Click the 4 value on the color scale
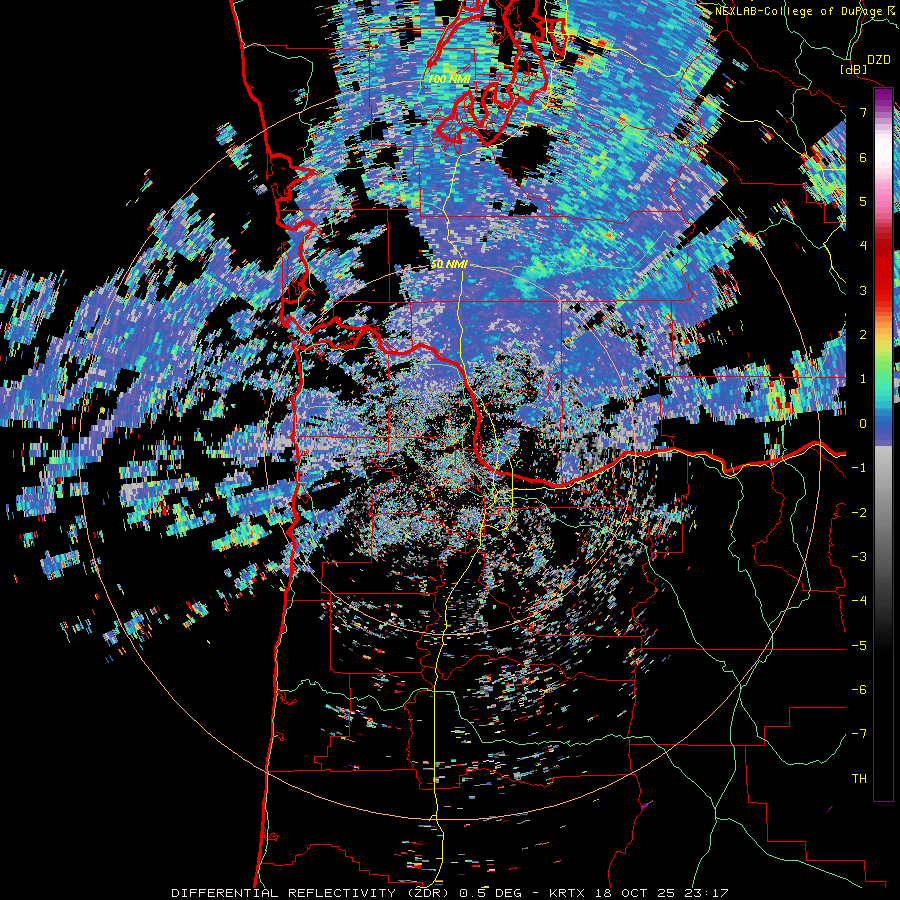 click(x=863, y=246)
